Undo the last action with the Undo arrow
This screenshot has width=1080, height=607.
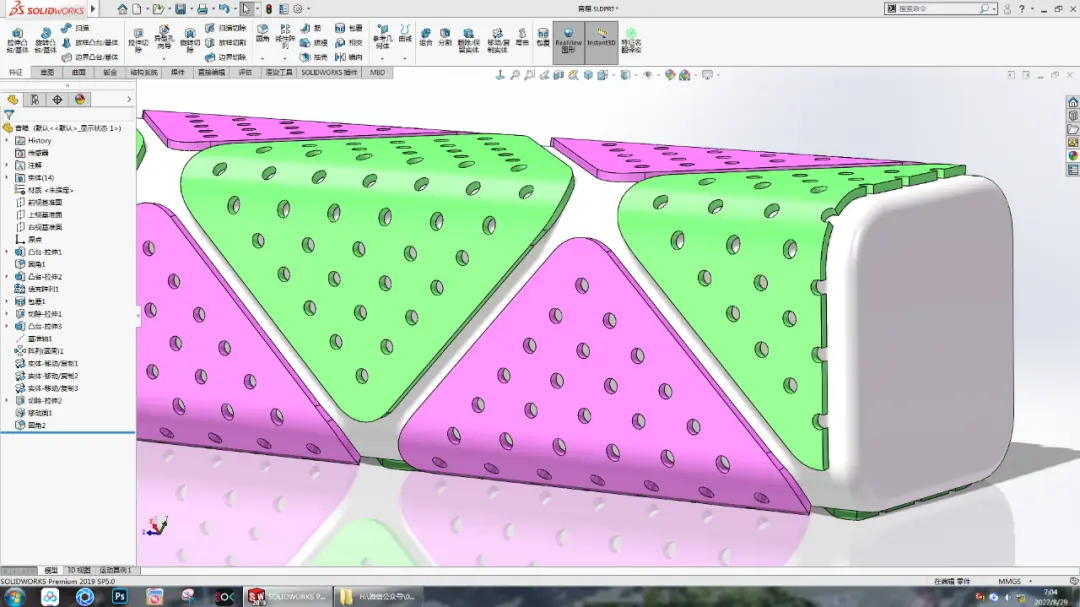click(224, 9)
